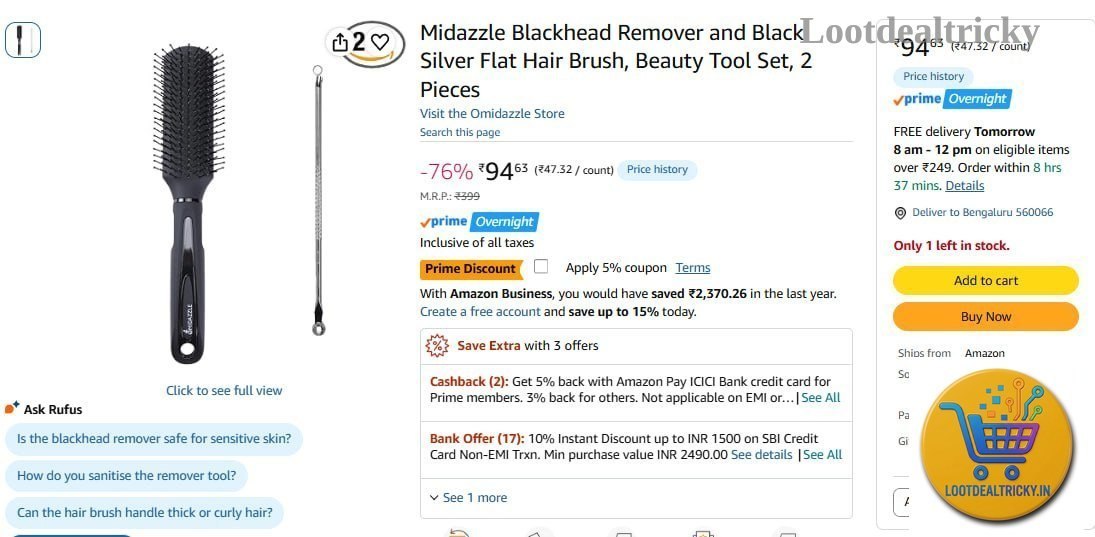Click to see full view of product
The width and height of the screenshot is (1095, 537).
(224, 391)
